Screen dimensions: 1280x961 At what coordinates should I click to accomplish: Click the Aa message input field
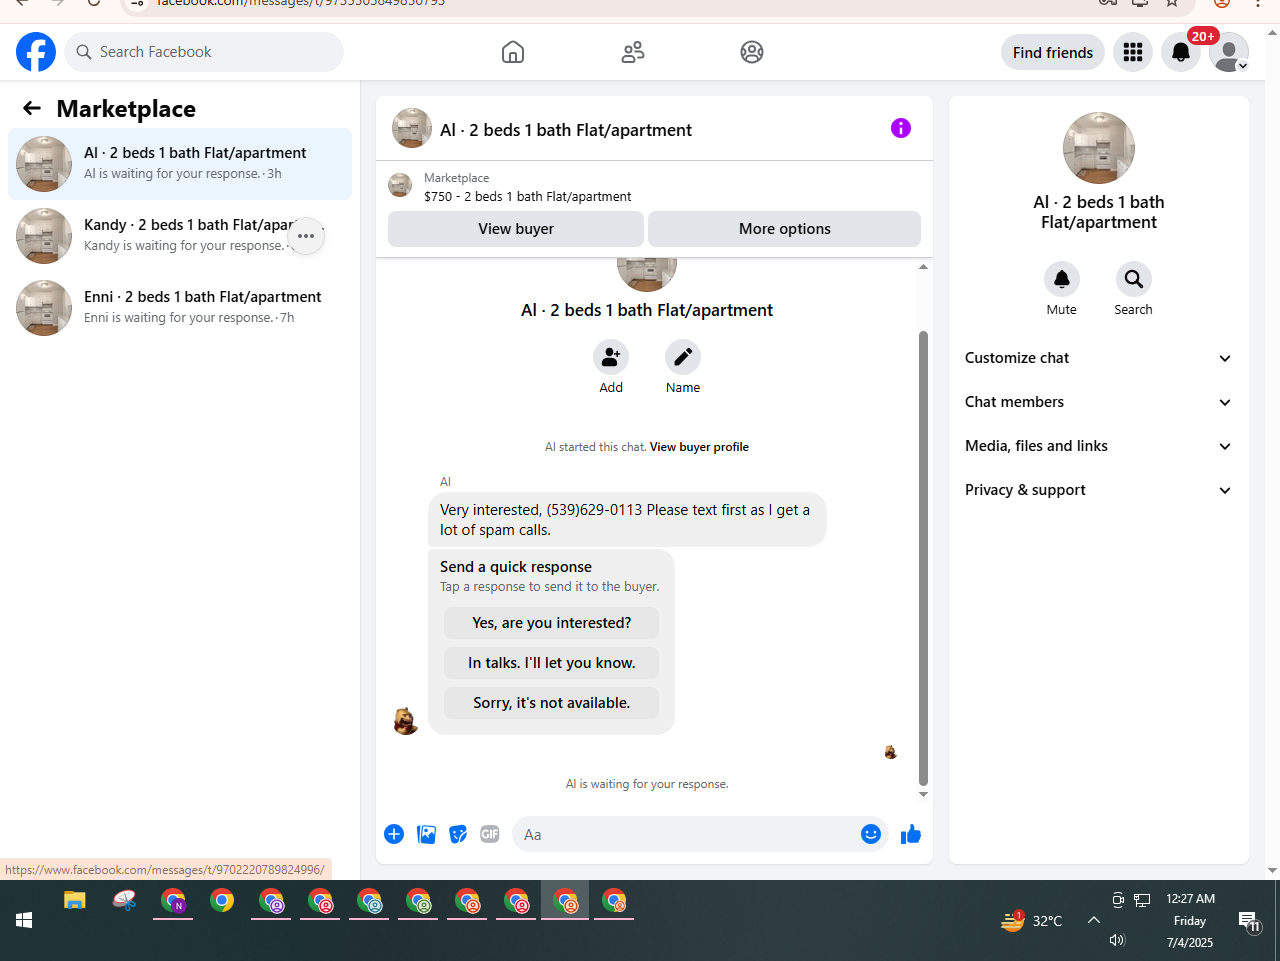coord(686,834)
